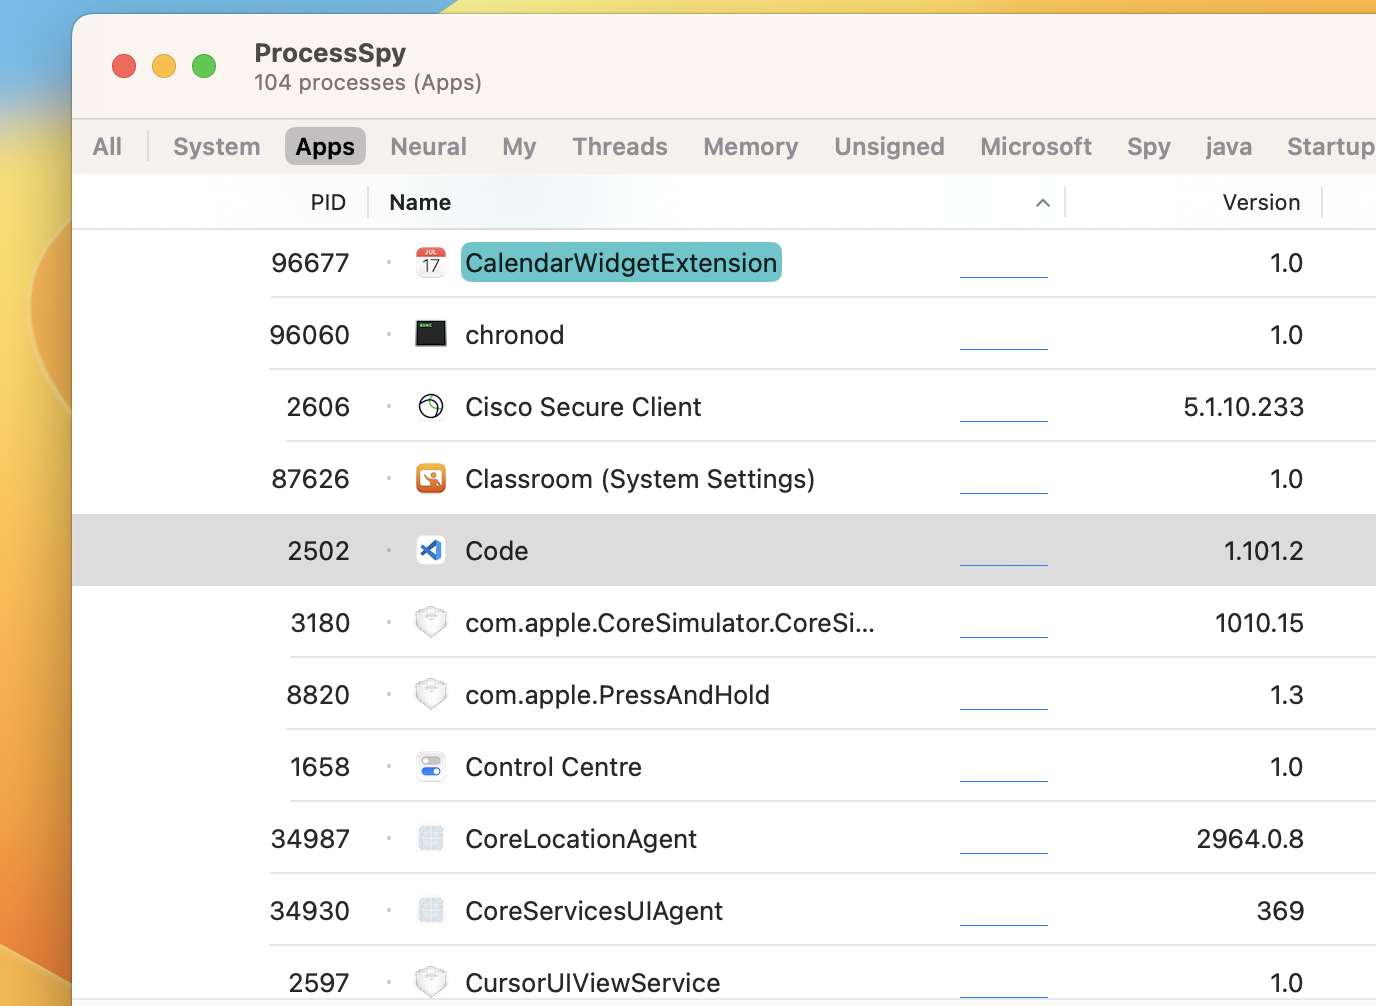Viewport: 1376px width, 1006px height.
Task: Click the CoreLocationAgent grid icon
Action: click(x=430, y=838)
